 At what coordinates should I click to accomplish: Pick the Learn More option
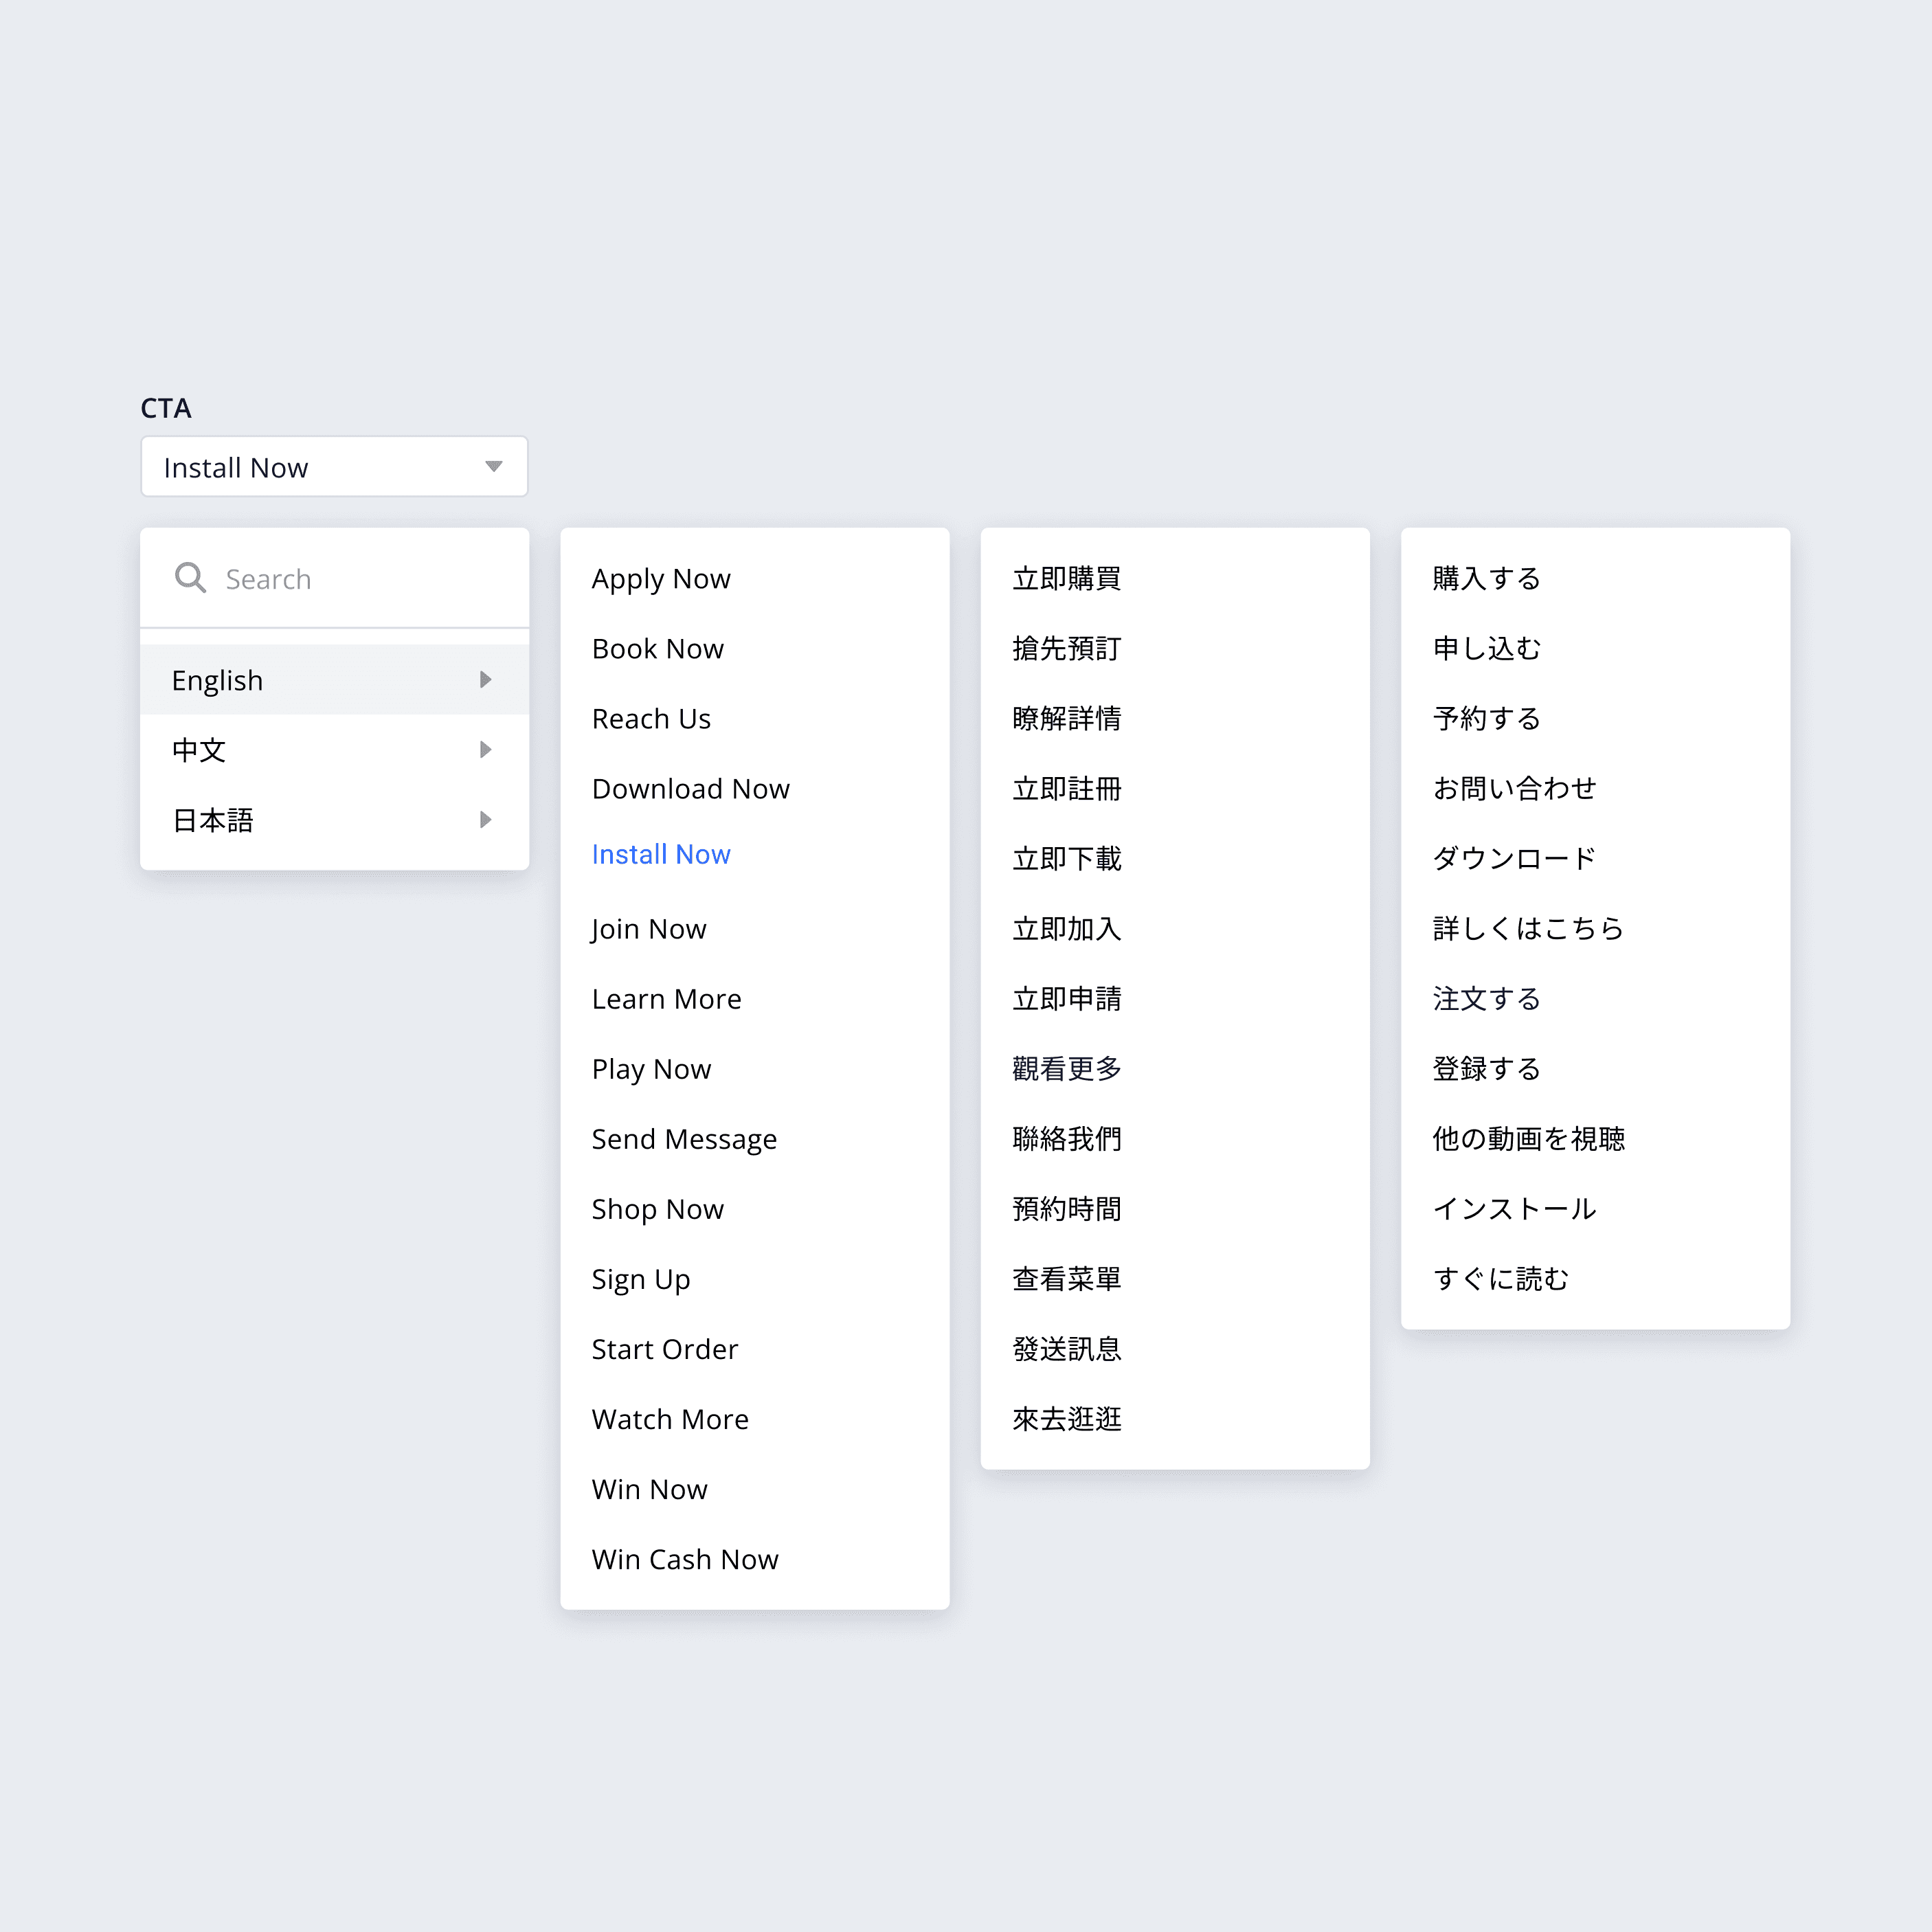pos(666,999)
